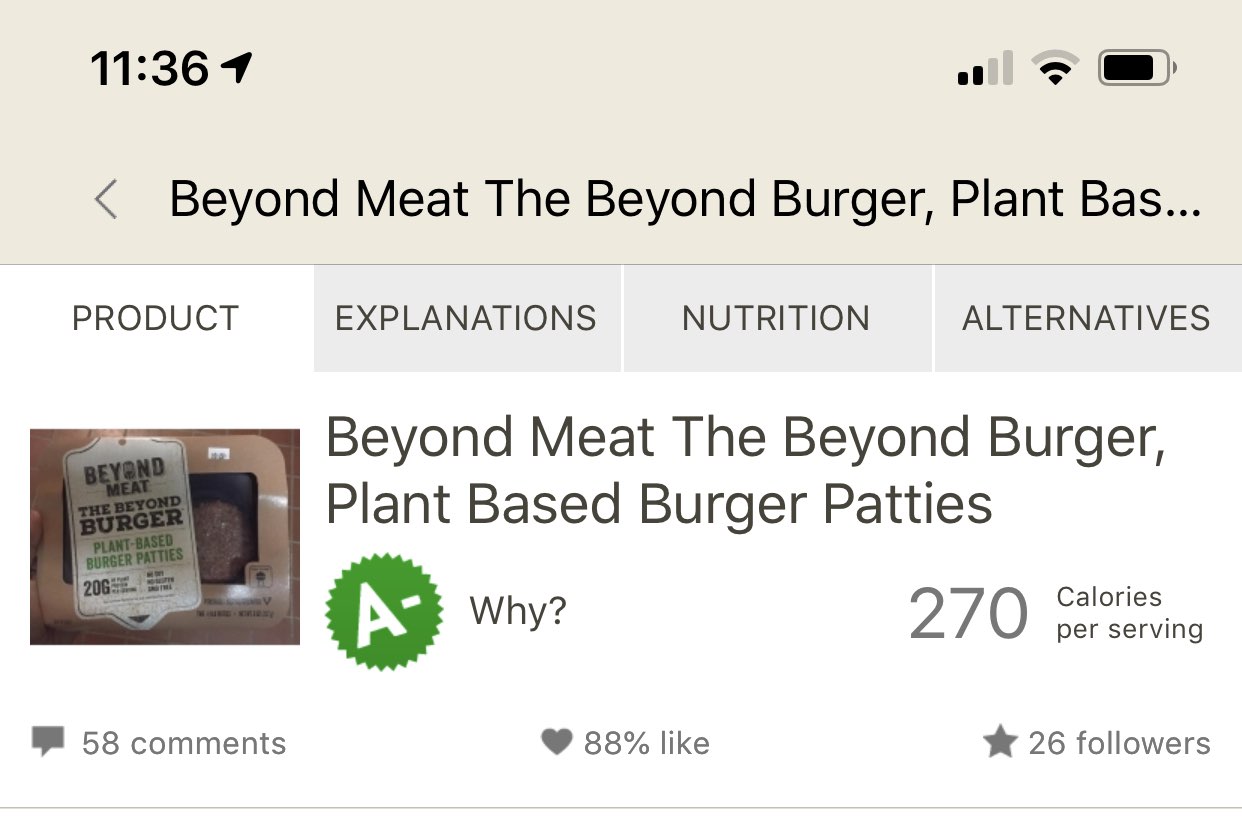This screenshot has height=835, width=1242.
Task: Tap the "Why?" grade explanation link
Action: (x=518, y=610)
